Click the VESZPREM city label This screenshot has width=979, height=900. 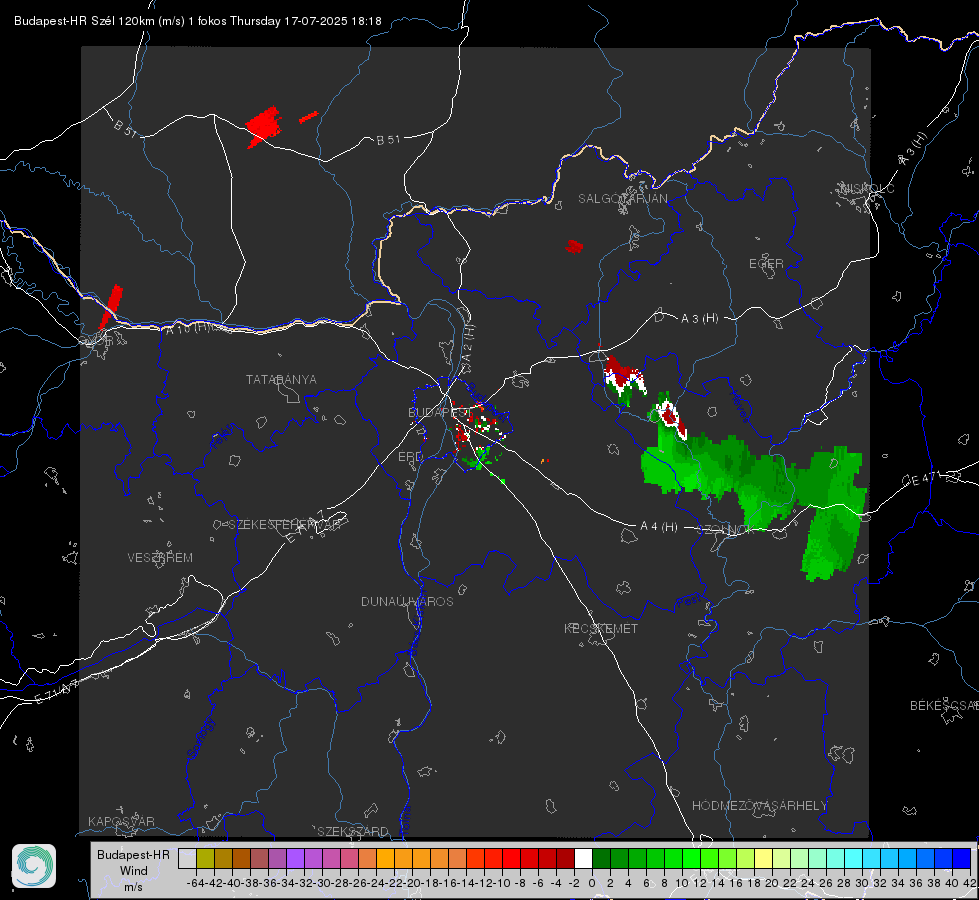pos(160,558)
